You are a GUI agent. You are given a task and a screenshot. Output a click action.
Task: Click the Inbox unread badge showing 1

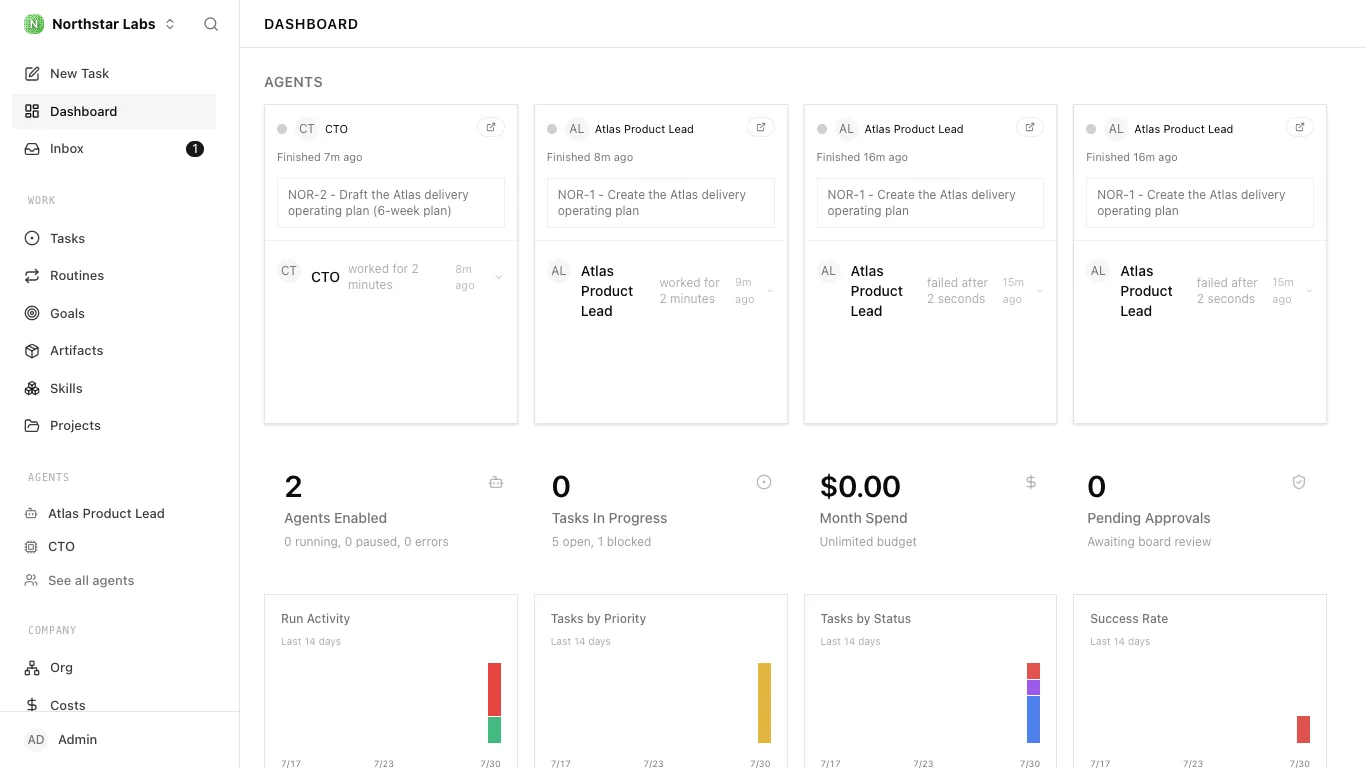point(195,149)
